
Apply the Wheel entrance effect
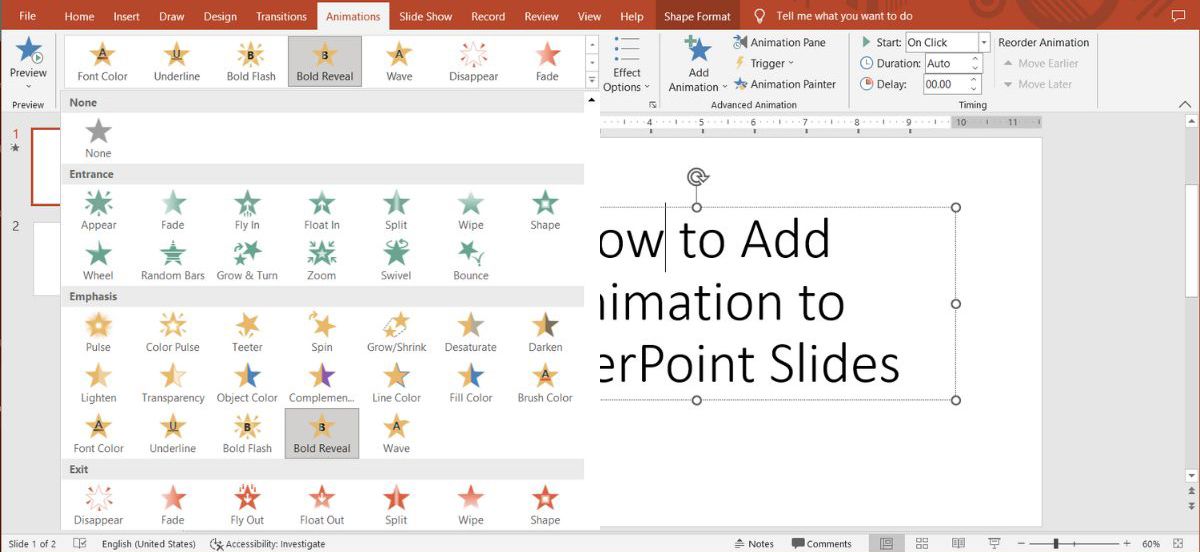coord(98,261)
